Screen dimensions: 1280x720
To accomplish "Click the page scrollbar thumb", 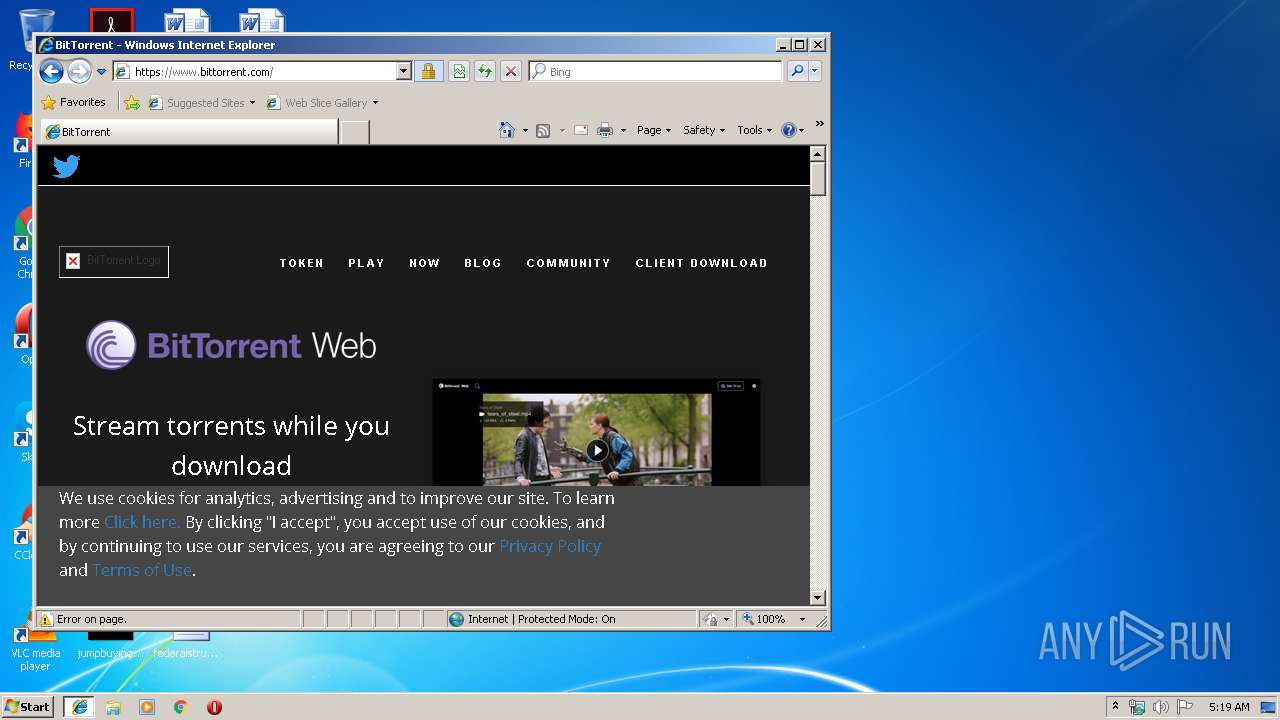I will (817, 179).
